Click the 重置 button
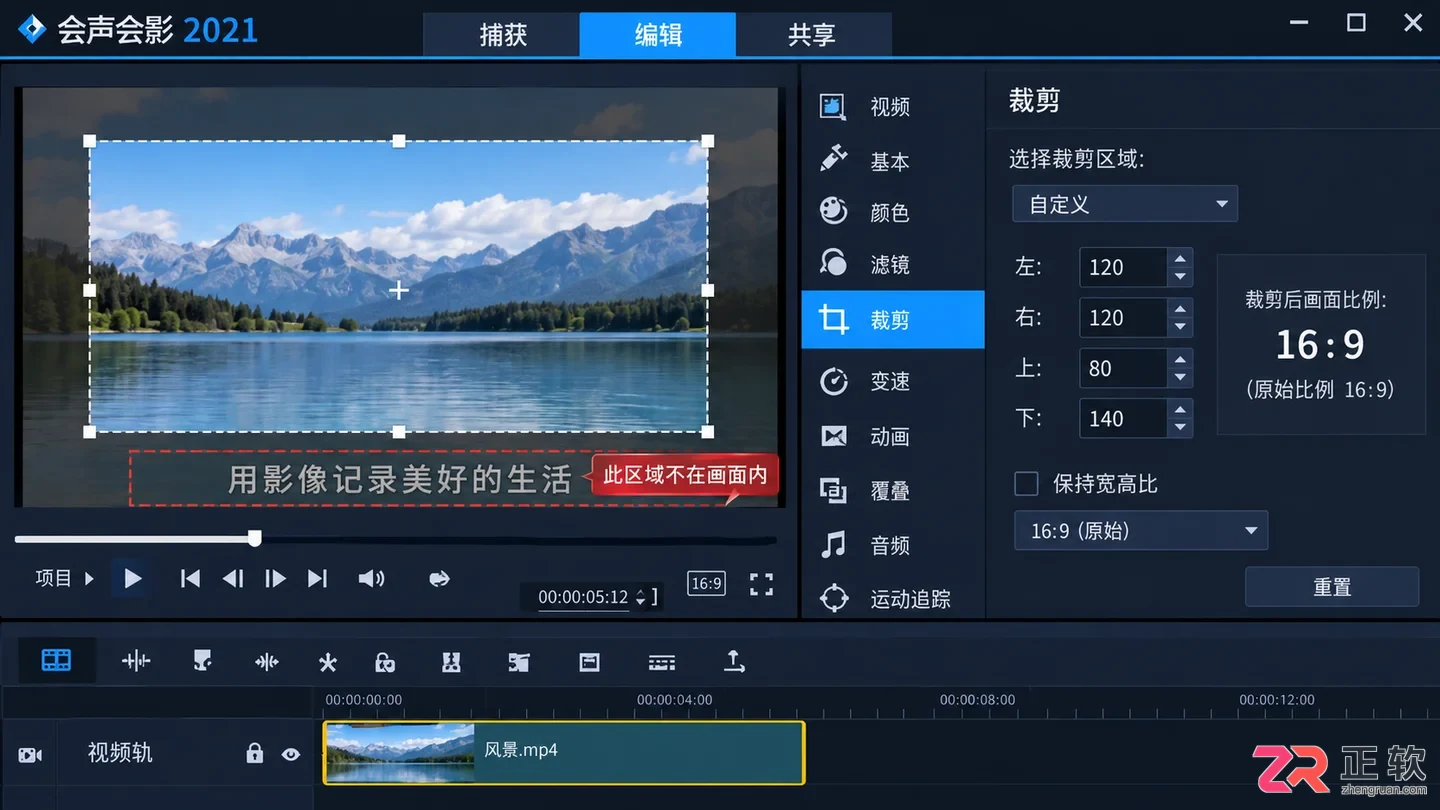The height and width of the screenshot is (810, 1440). click(1332, 587)
